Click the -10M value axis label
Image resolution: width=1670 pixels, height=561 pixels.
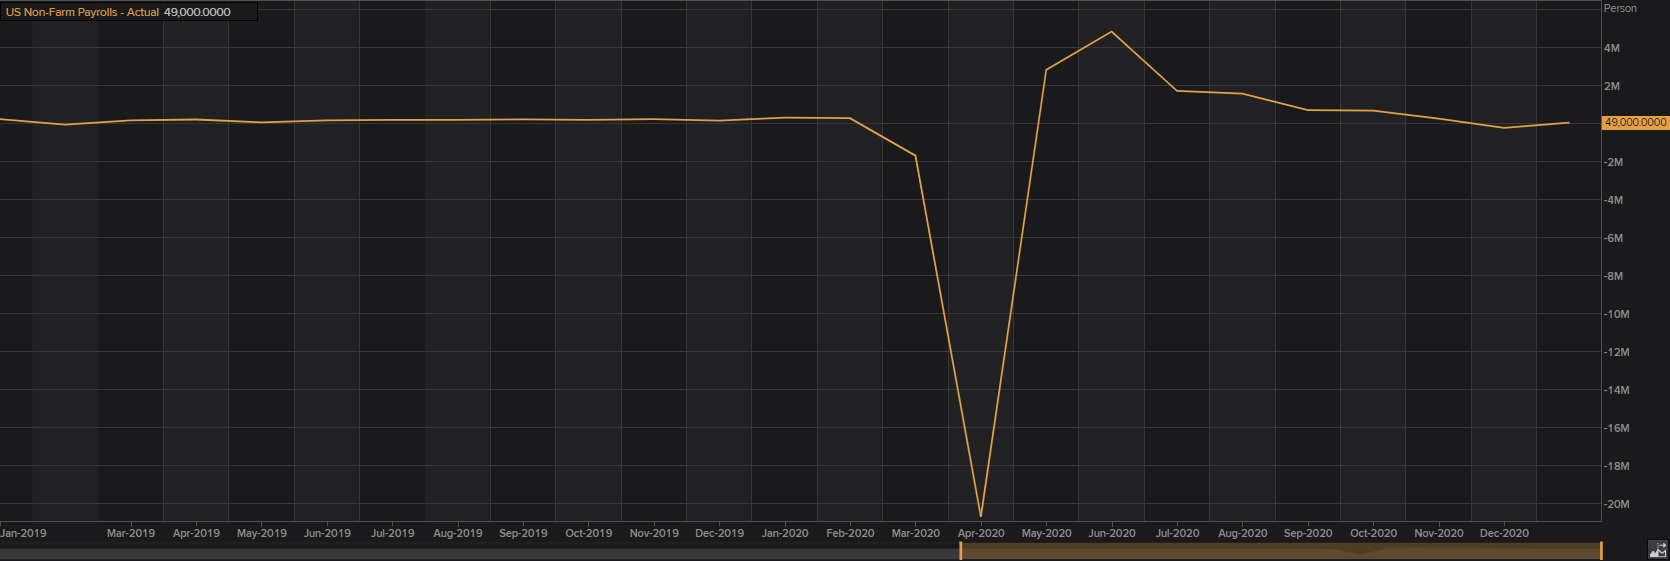coord(1617,314)
